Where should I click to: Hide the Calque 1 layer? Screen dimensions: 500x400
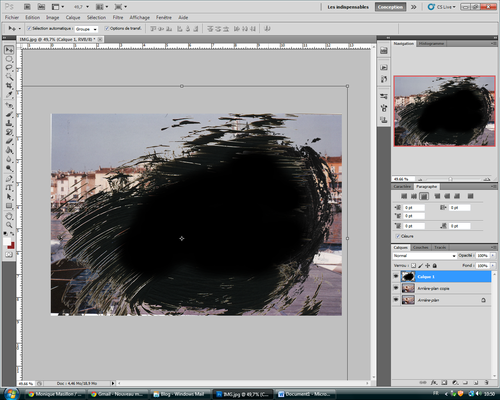(396, 276)
